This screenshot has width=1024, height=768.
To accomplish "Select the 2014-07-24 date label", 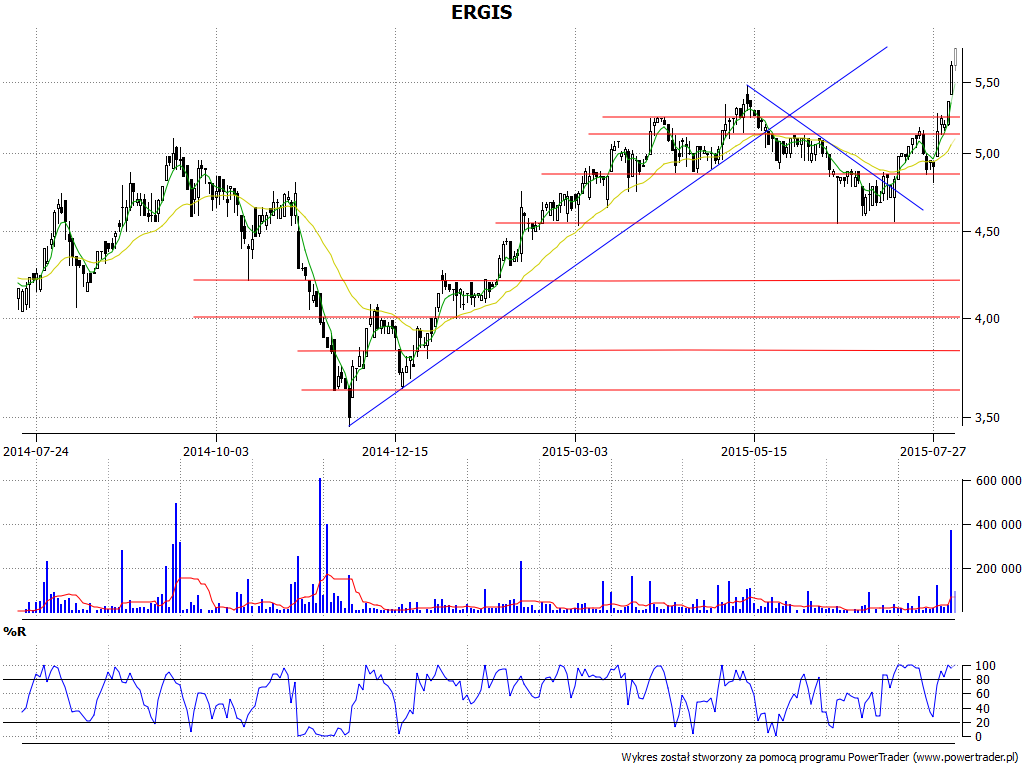I will (36, 451).
